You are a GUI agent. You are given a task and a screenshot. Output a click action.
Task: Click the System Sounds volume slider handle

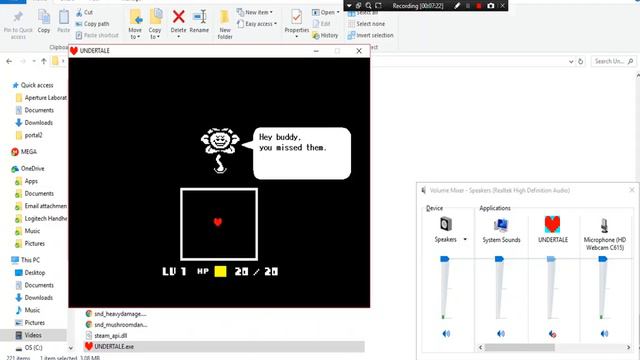pyautogui.click(x=499, y=259)
